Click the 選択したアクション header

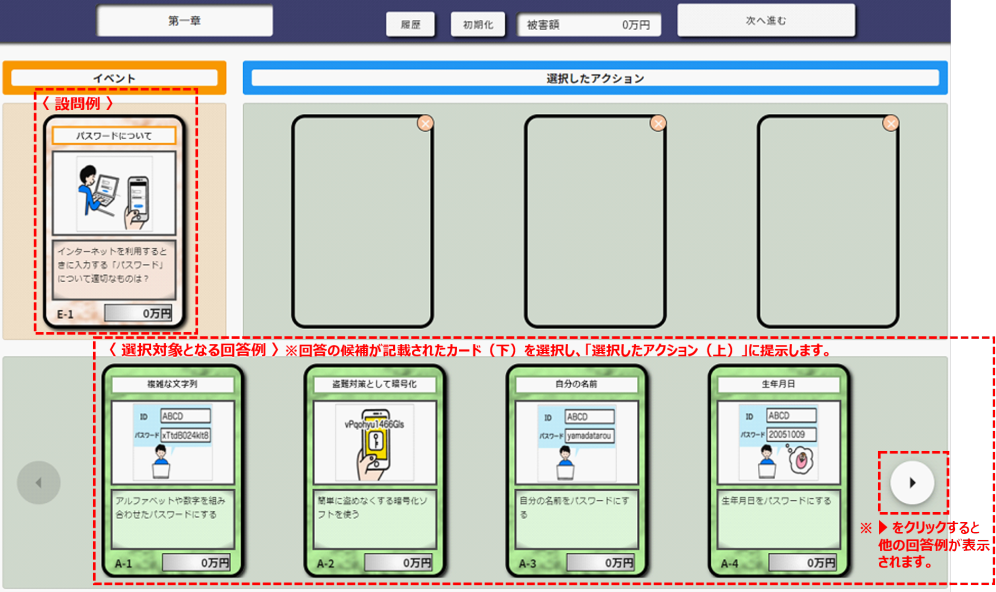click(x=595, y=78)
